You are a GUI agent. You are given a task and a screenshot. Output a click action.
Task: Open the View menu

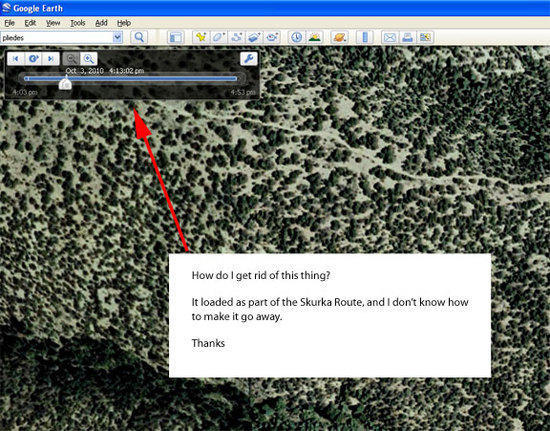(x=53, y=23)
